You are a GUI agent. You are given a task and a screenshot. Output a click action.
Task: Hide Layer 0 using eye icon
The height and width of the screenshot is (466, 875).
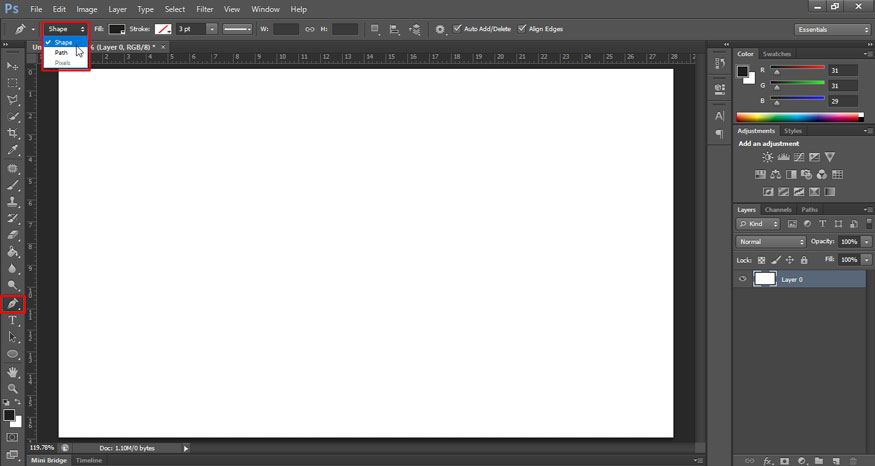pos(742,280)
